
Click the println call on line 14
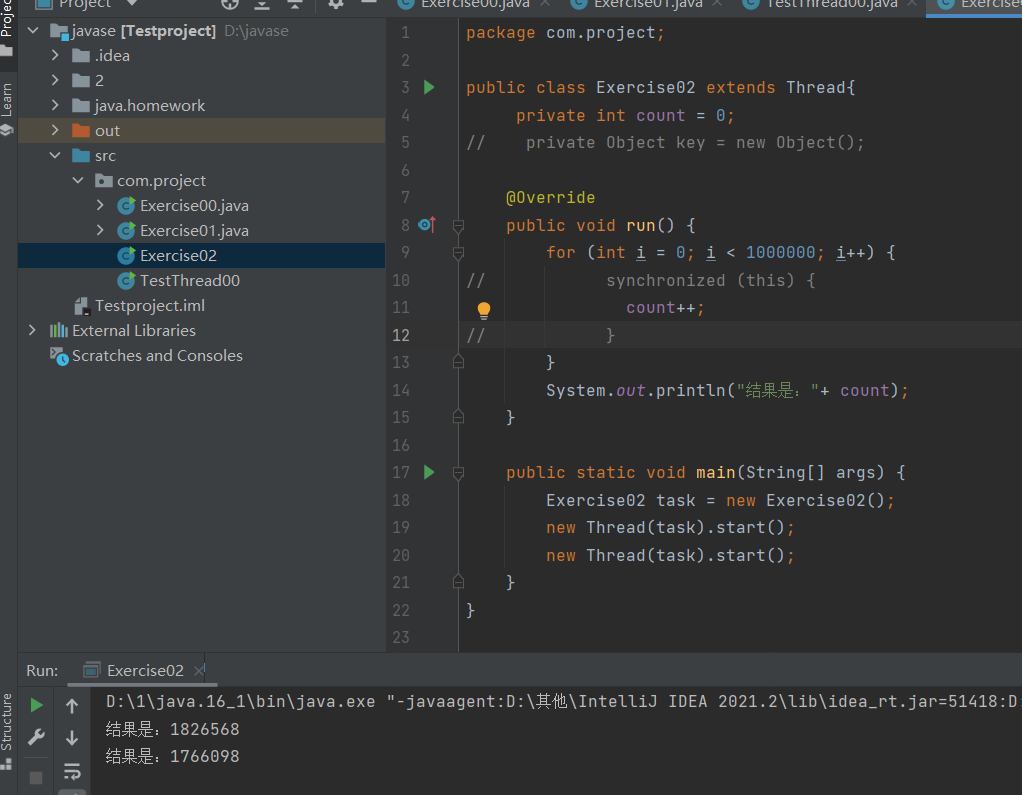click(x=690, y=390)
